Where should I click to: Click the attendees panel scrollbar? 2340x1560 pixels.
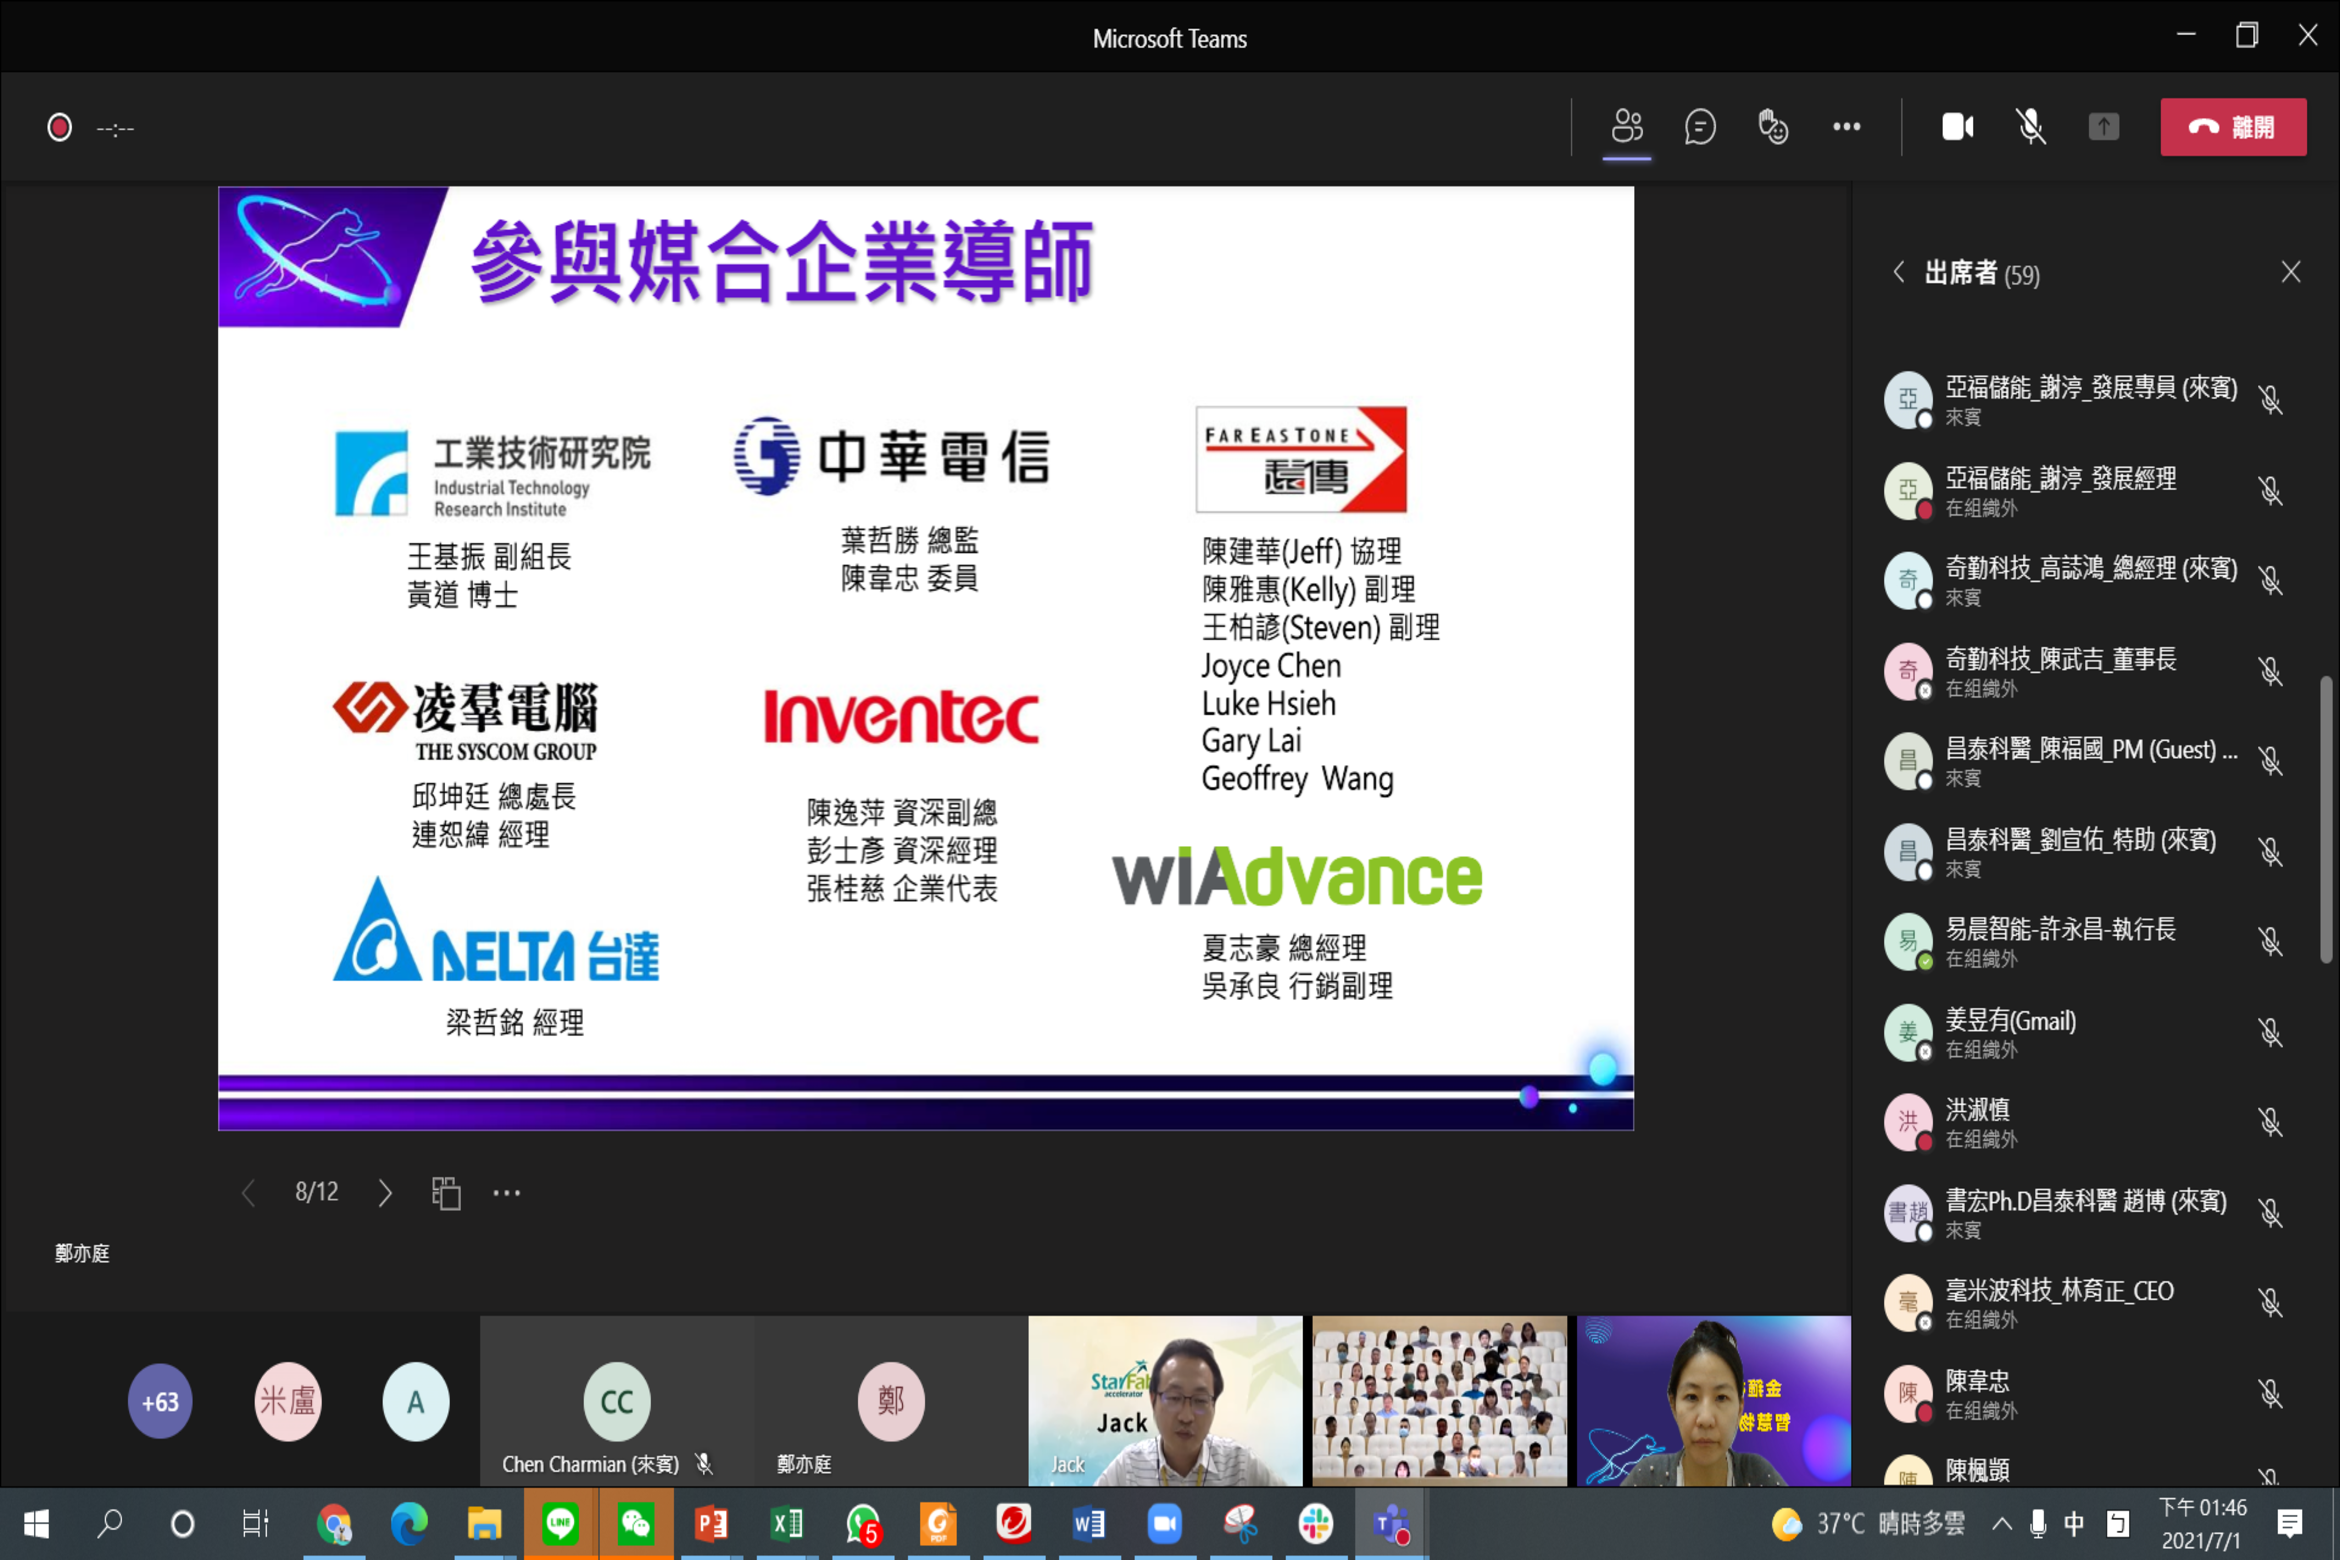(x=2326, y=820)
